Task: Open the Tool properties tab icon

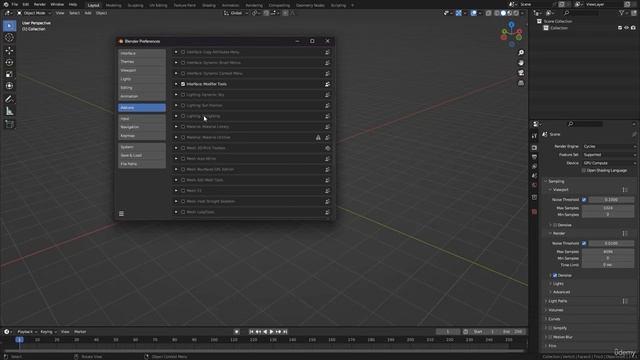Action: coord(534,136)
